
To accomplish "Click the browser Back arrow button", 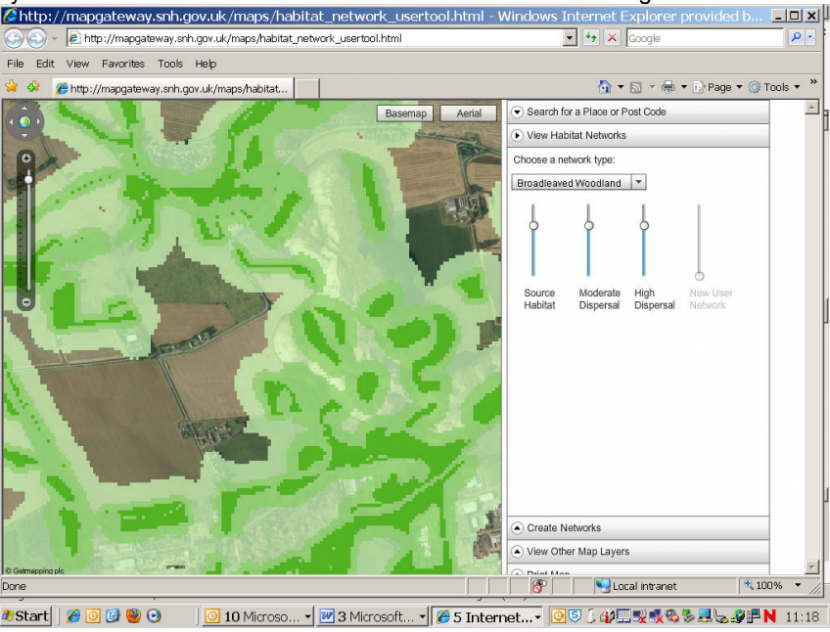I will (14, 38).
